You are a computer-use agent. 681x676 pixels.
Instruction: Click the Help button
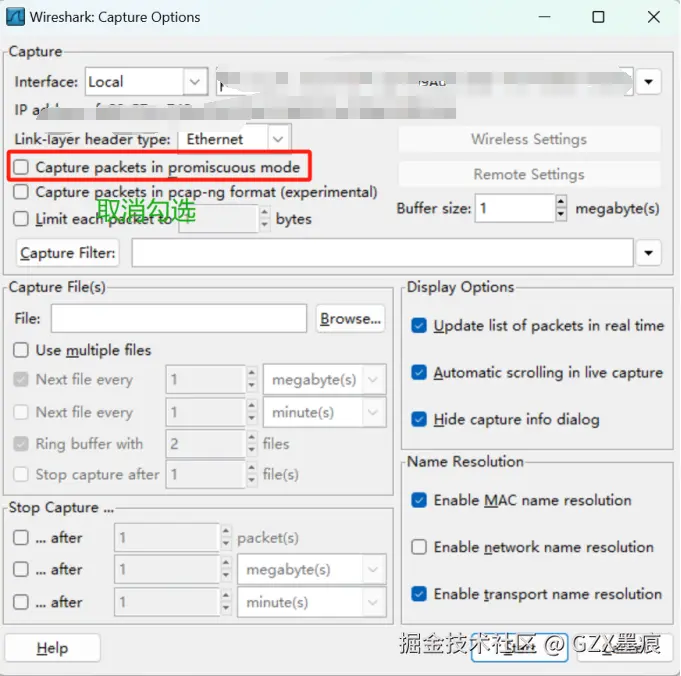[x=52, y=648]
